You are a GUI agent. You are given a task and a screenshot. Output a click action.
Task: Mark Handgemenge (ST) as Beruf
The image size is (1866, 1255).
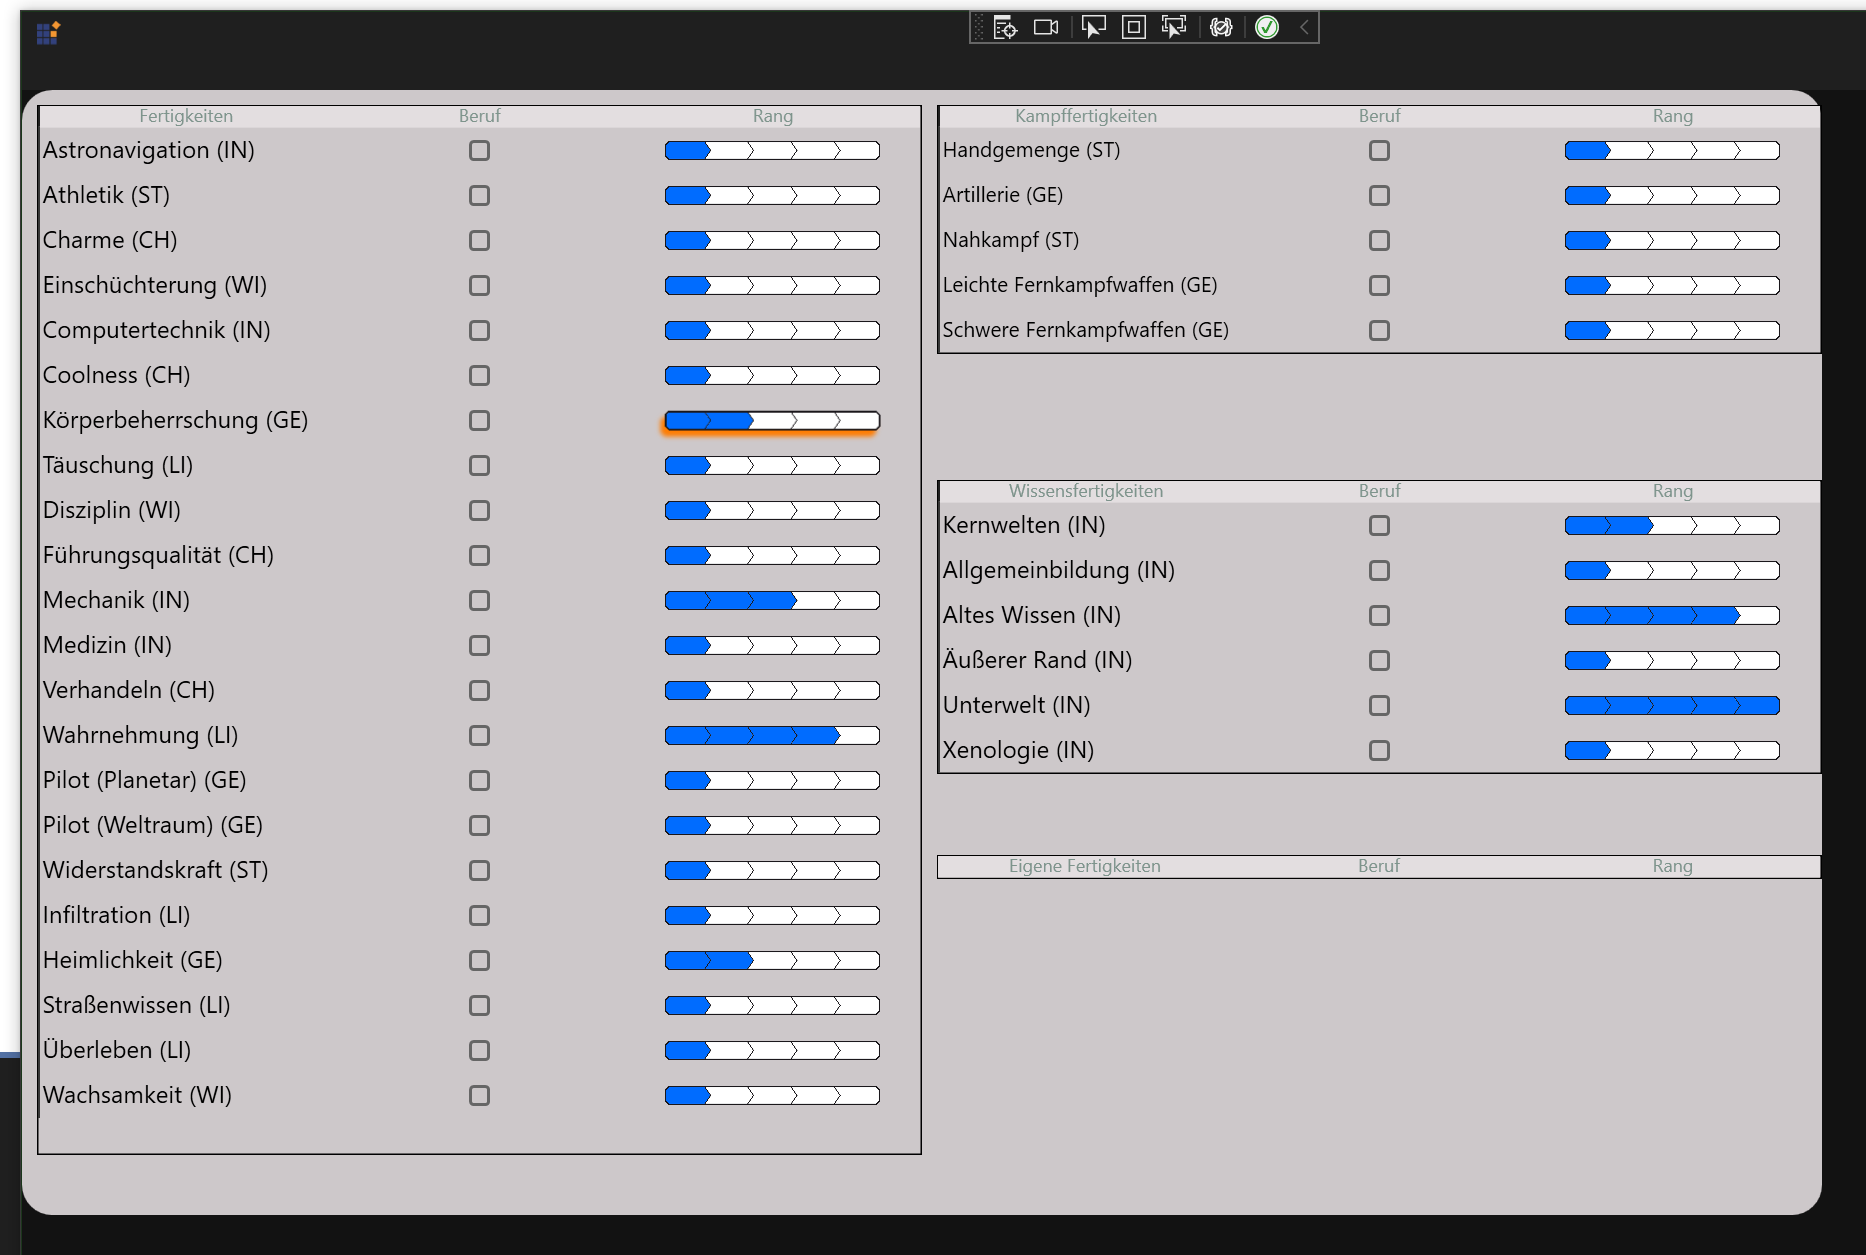(1380, 150)
